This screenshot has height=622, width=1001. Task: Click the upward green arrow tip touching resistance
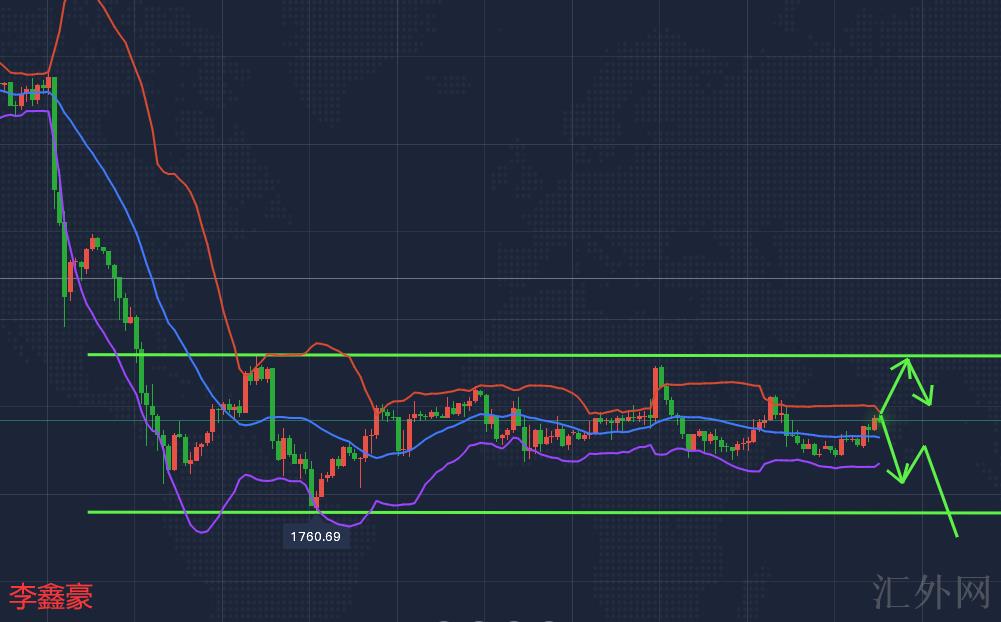tap(907, 358)
